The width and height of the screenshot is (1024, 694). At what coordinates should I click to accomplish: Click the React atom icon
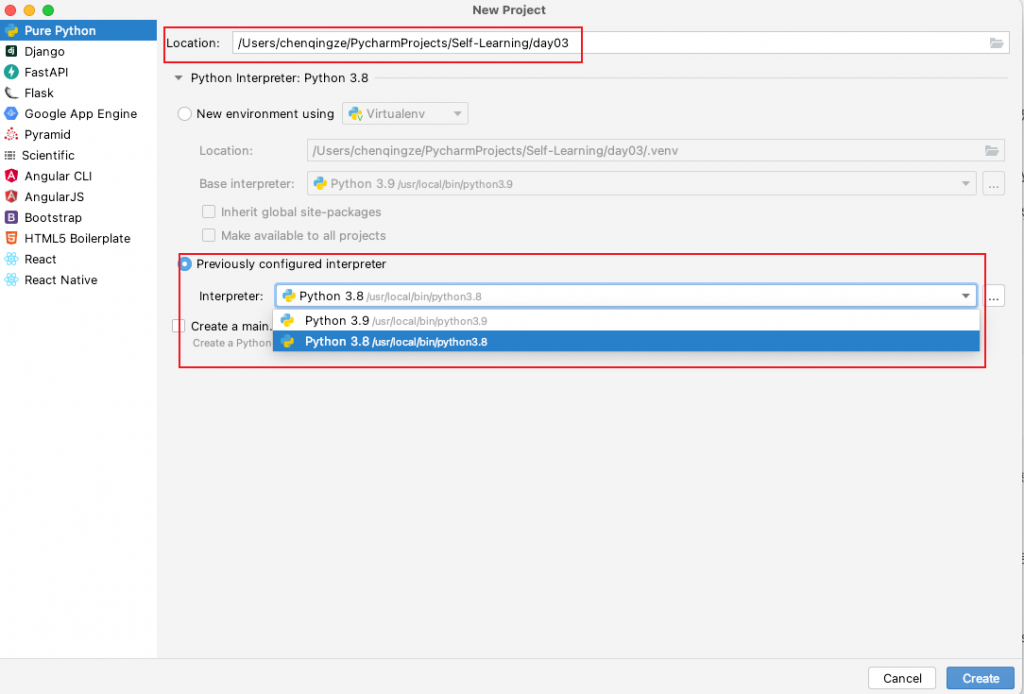click(x=11, y=259)
